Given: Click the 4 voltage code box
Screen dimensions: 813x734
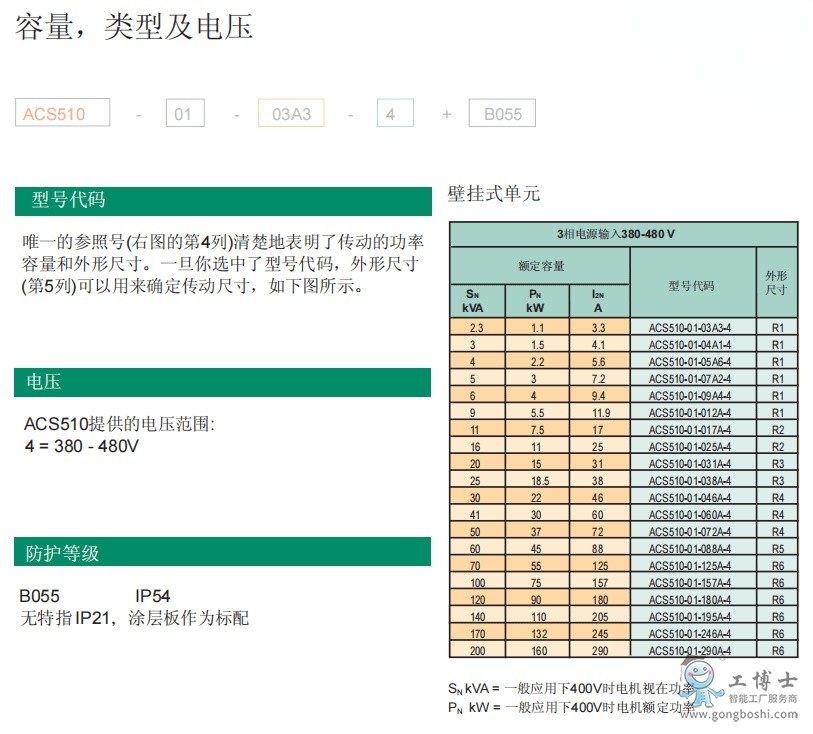Looking at the screenshot, I should 394,113.
